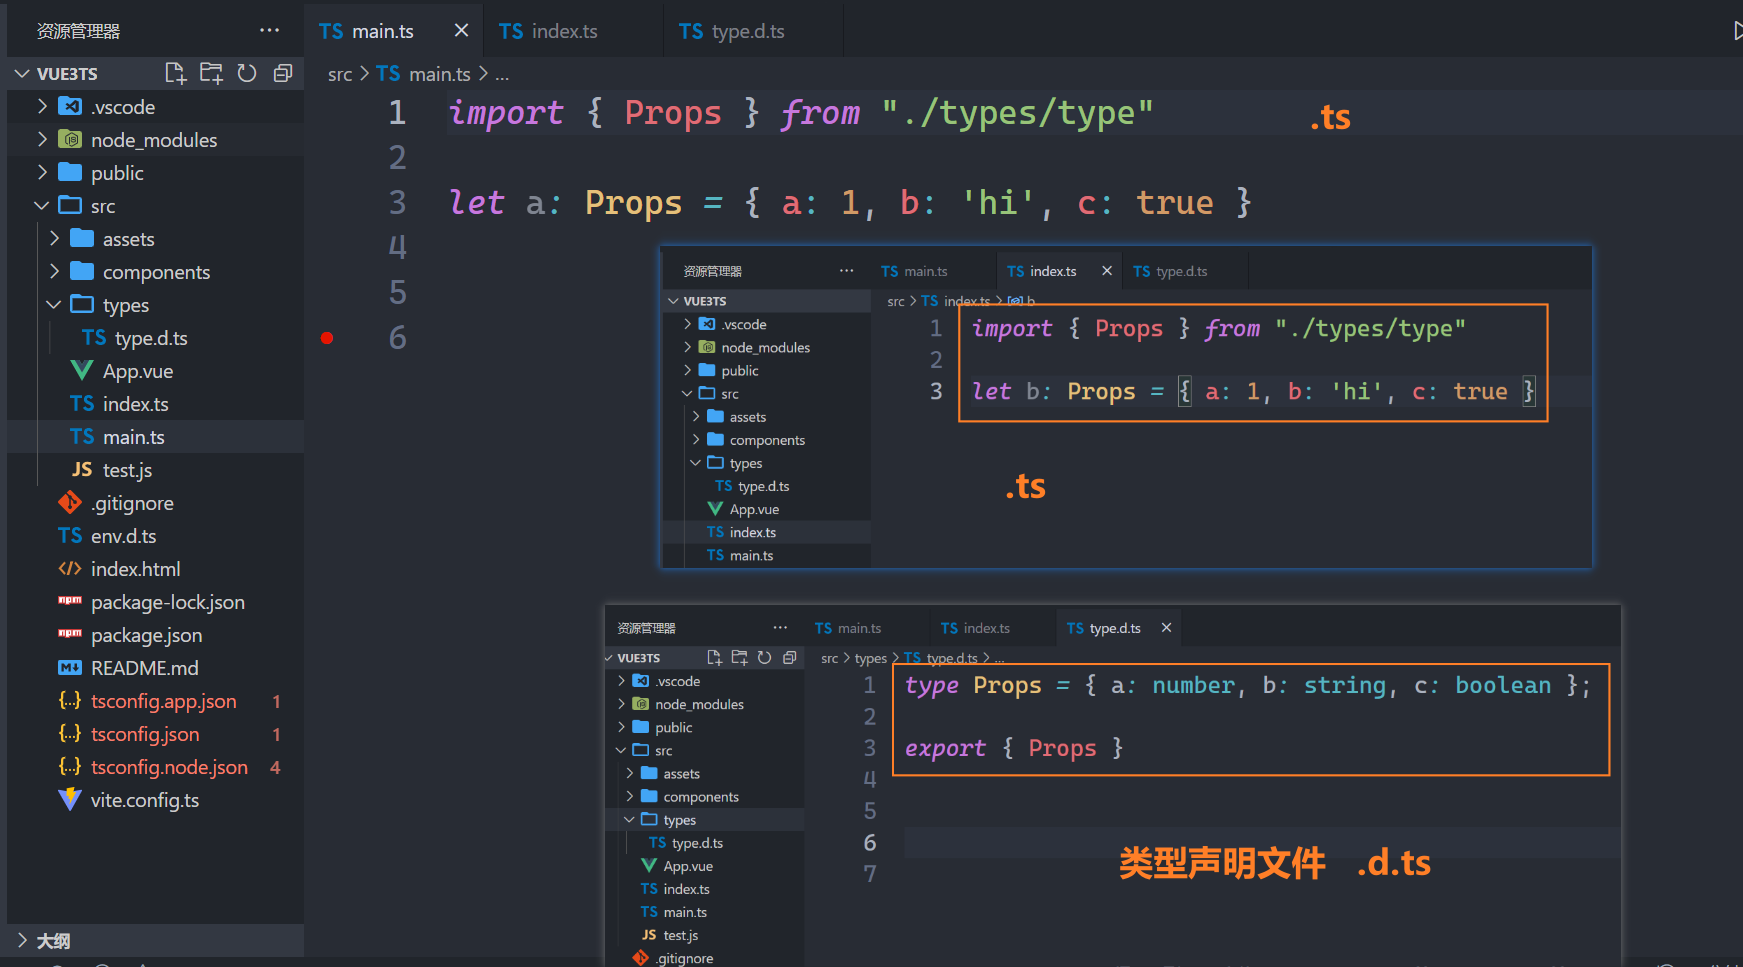Open vite.config.ts file
Viewport: 1743px width, 967px height.
coord(144,800)
